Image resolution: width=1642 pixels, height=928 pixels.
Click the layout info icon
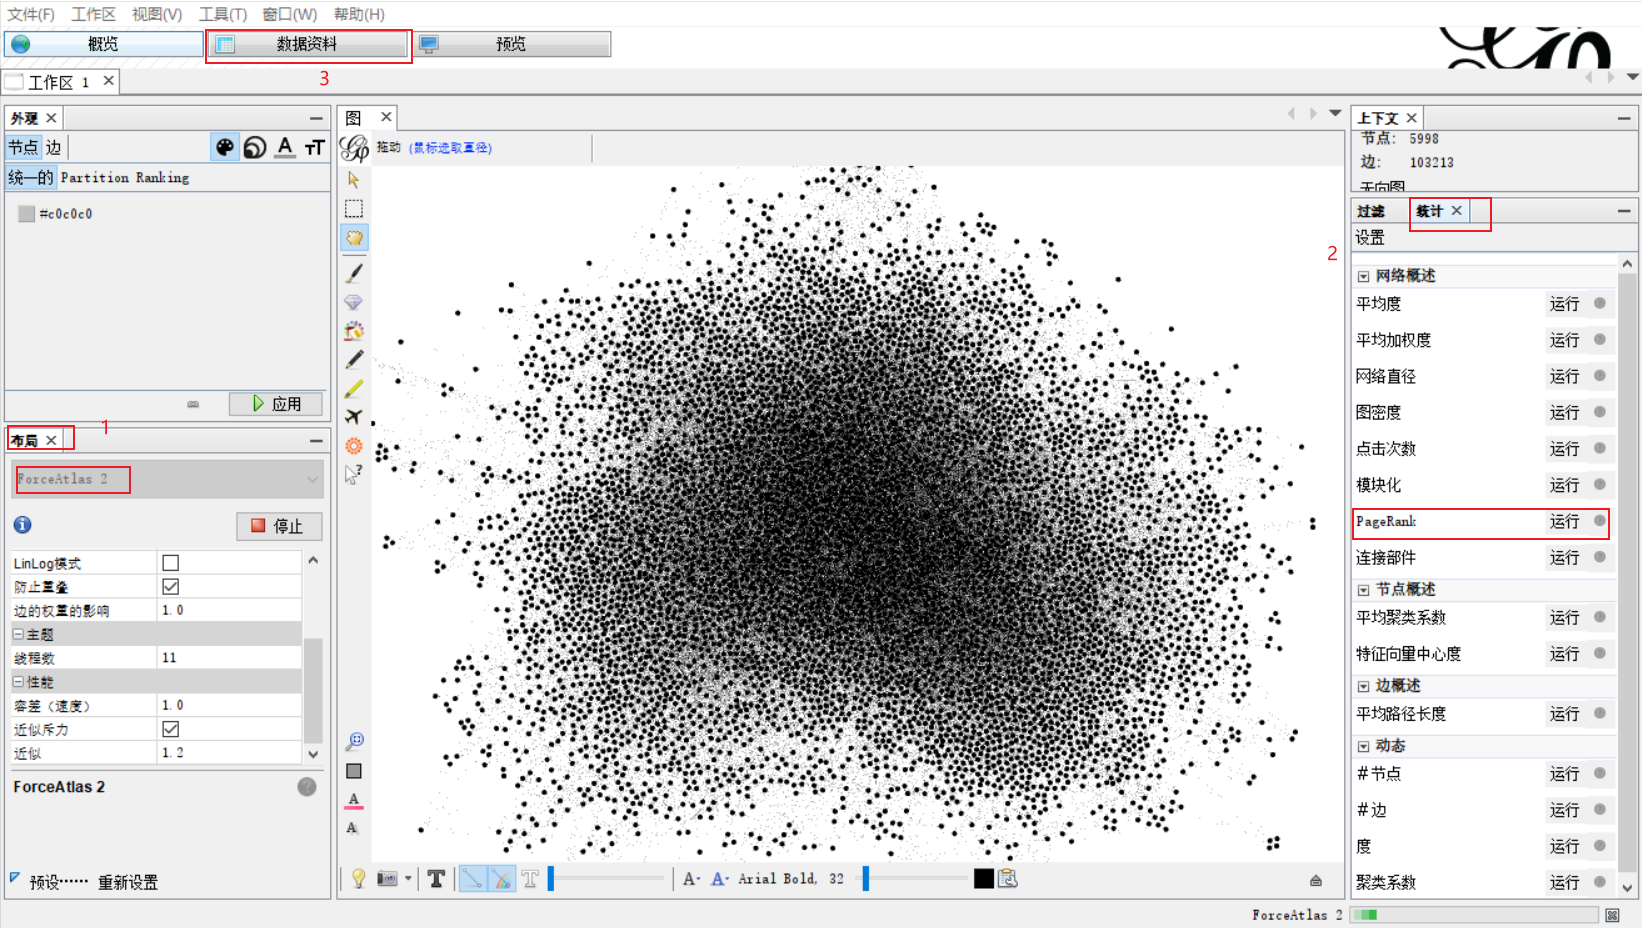[x=23, y=525]
